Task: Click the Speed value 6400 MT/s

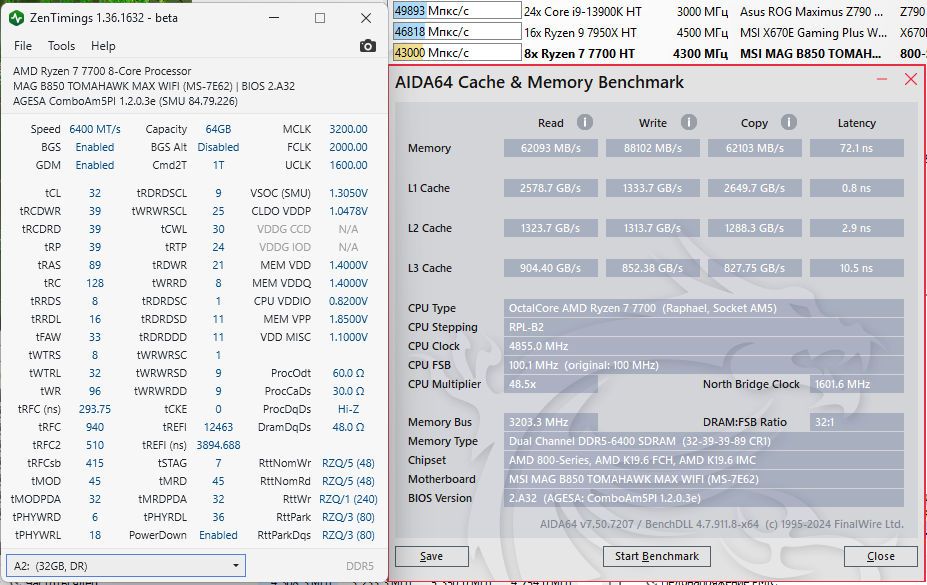Action: (95, 129)
